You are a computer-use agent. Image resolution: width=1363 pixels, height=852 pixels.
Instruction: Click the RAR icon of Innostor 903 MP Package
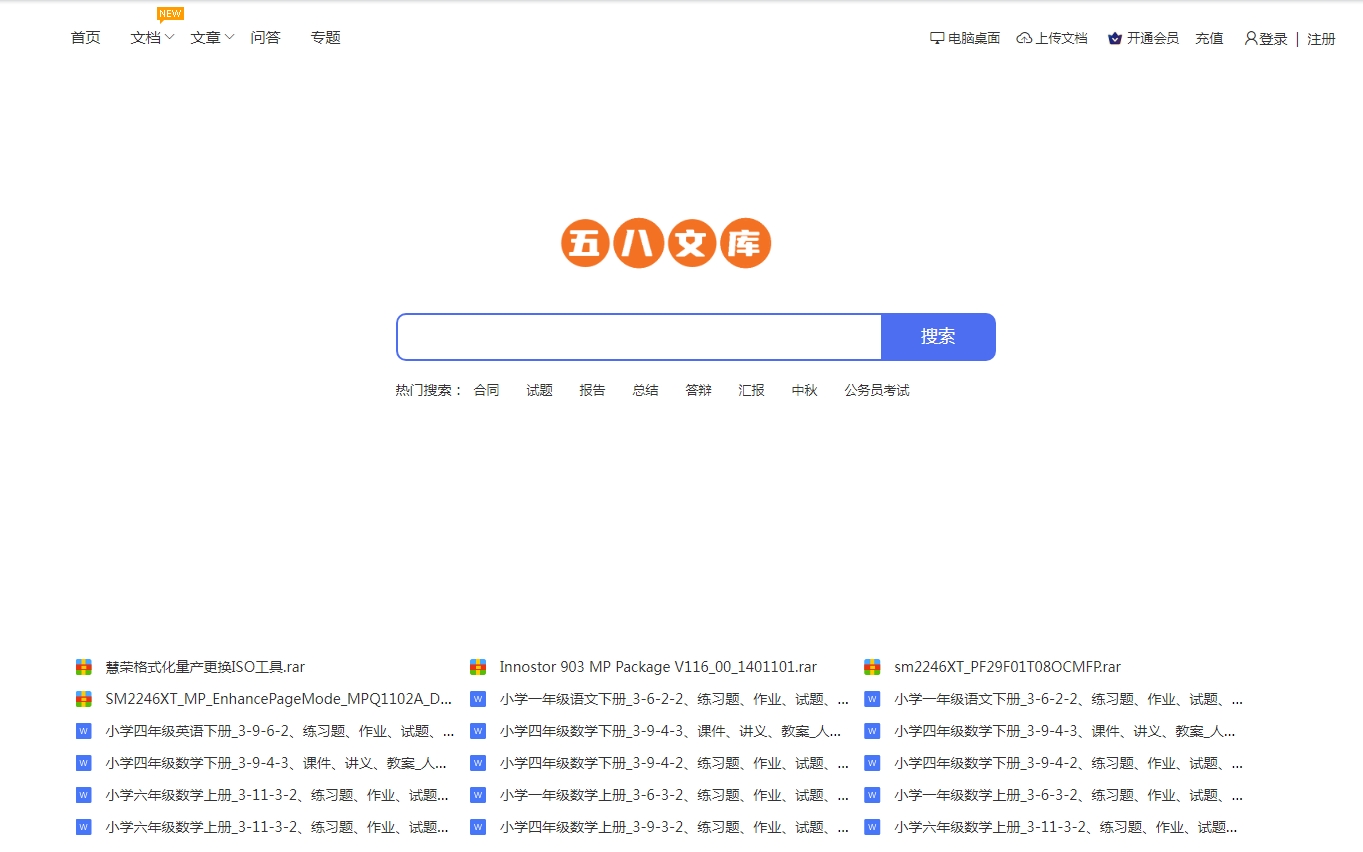click(x=477, y=666)
